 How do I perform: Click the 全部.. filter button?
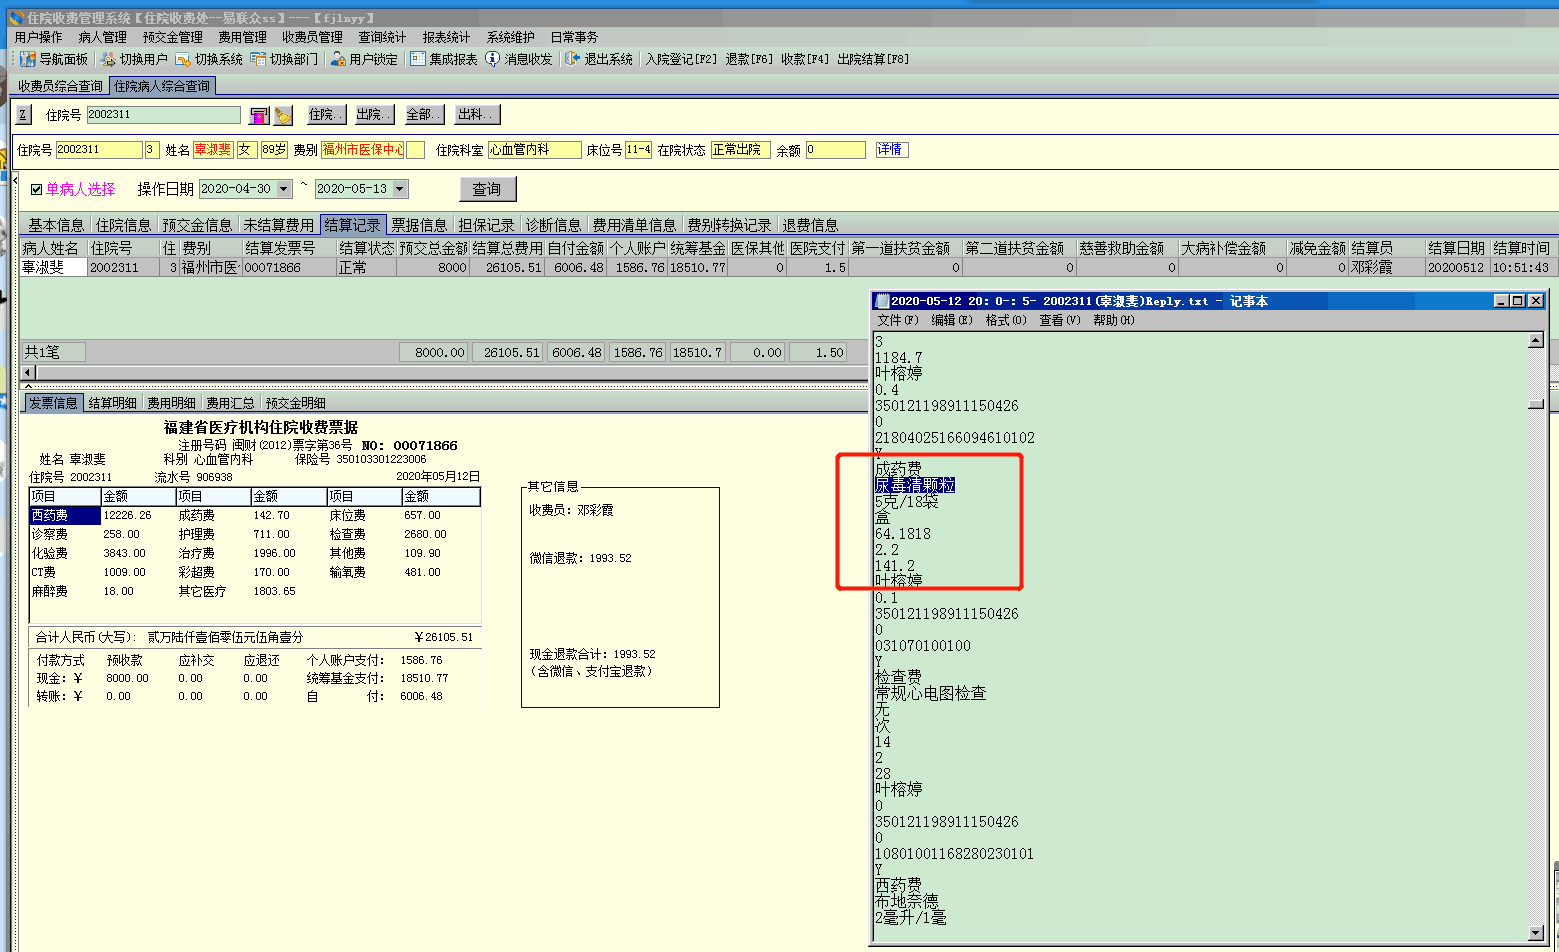coord(424,115)
